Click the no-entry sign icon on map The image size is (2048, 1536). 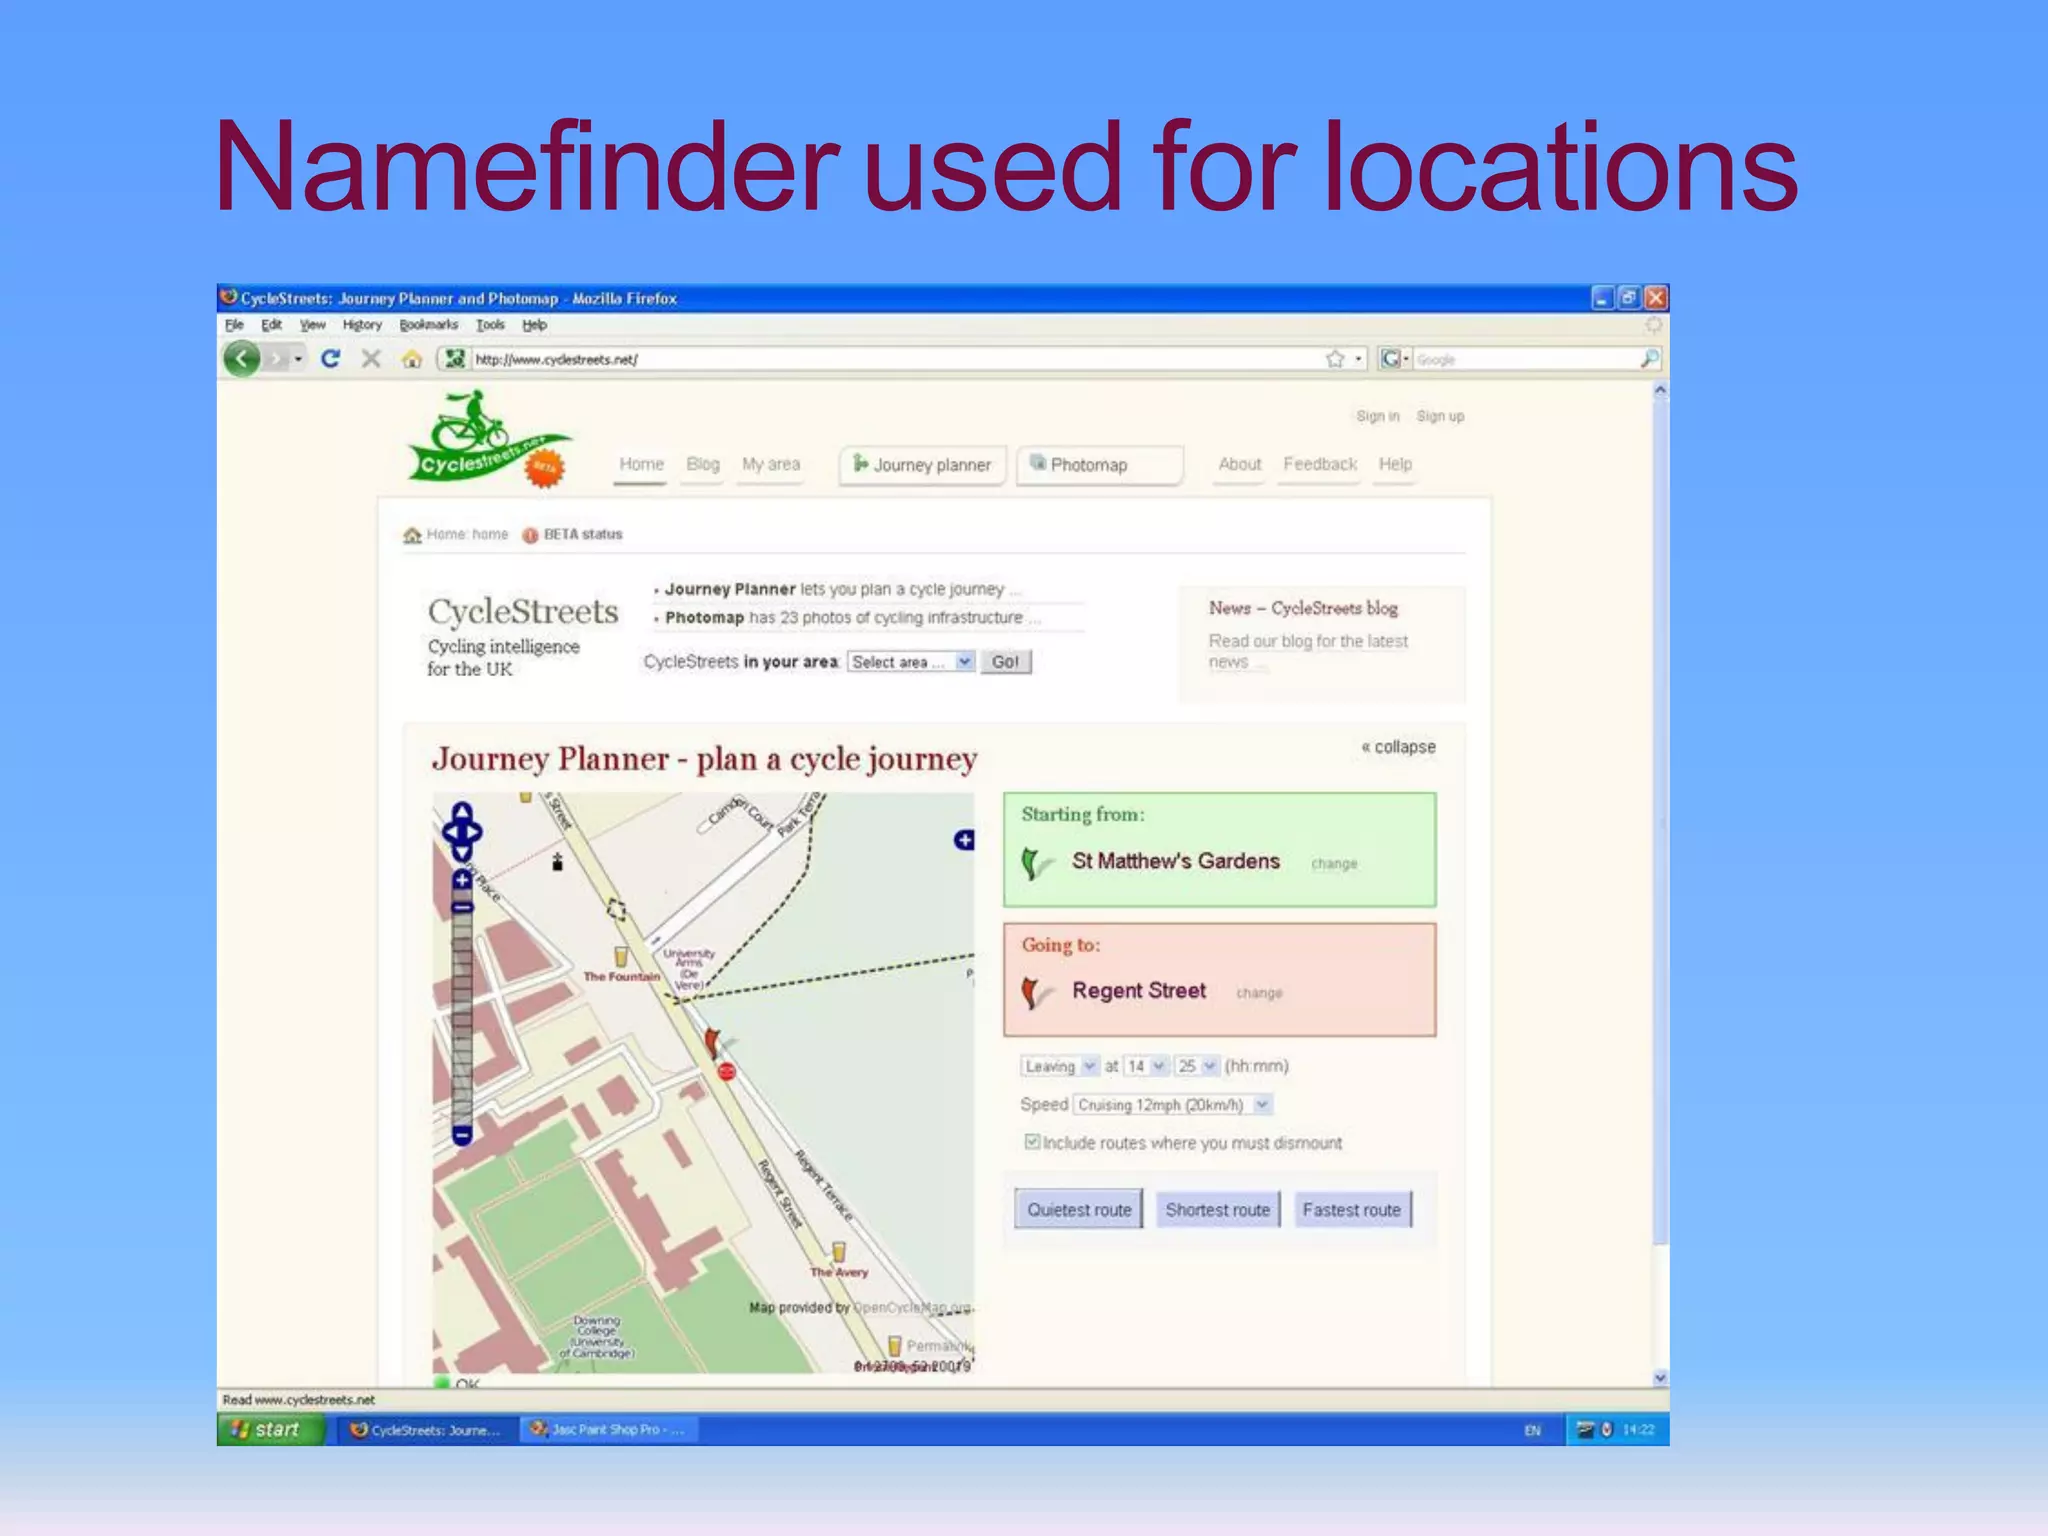[x=727, y=1072]
